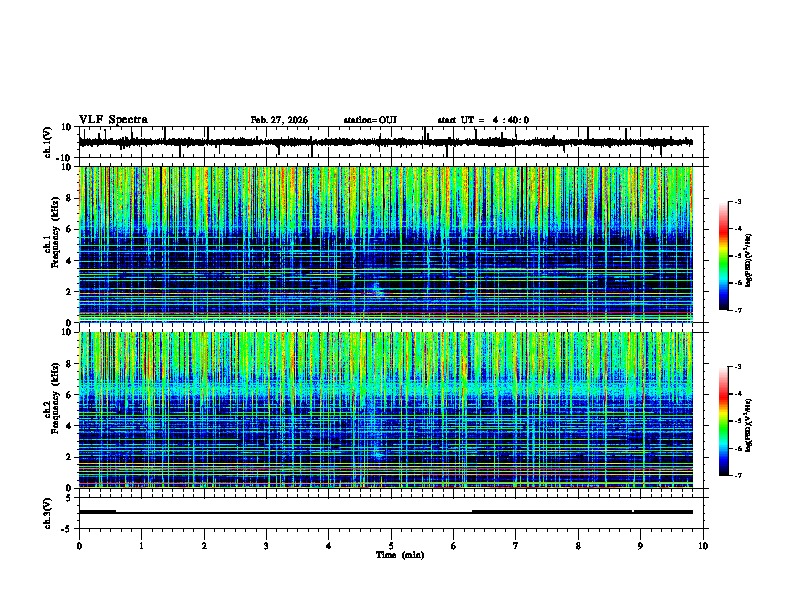Click the "-5" tick of ch.3(V) axis
This screenshot has width=792, height=612.
[x=67, y=529]
